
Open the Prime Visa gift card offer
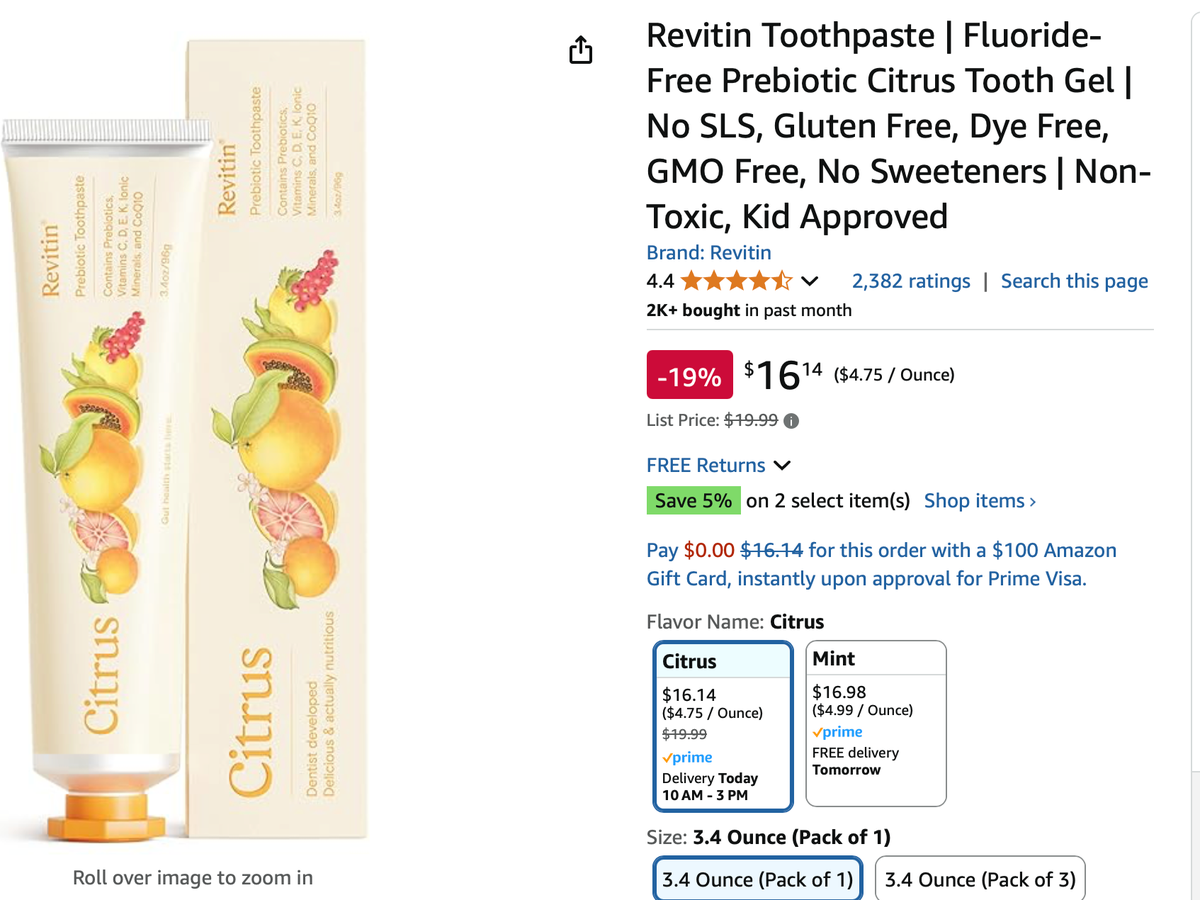pos(881,564)
